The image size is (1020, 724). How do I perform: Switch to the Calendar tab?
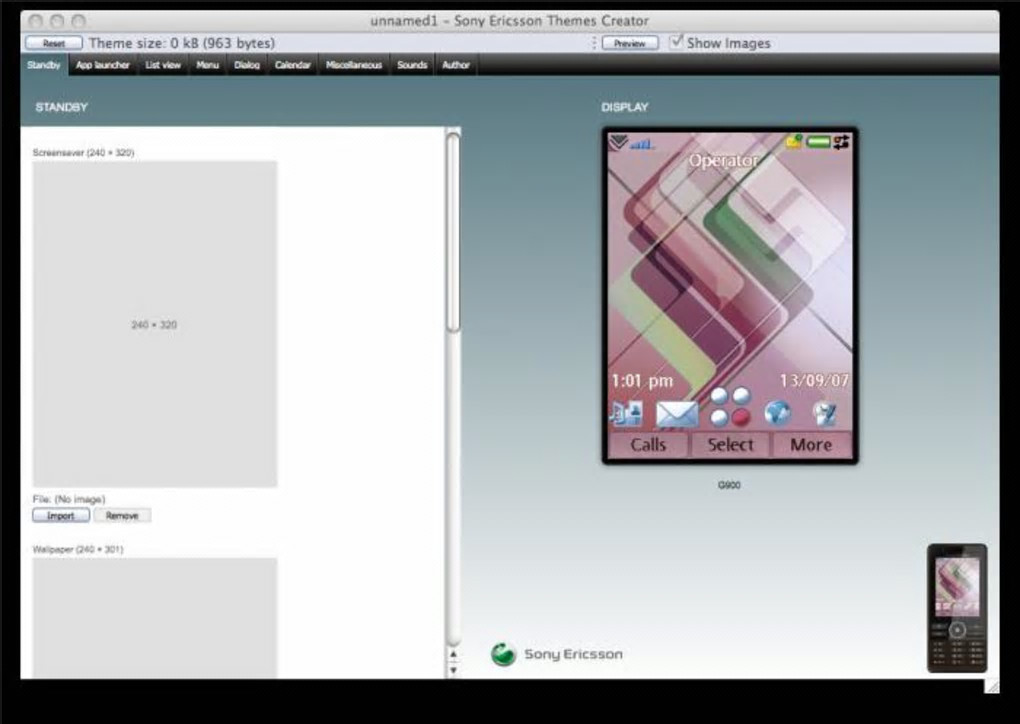coord(292,65)
